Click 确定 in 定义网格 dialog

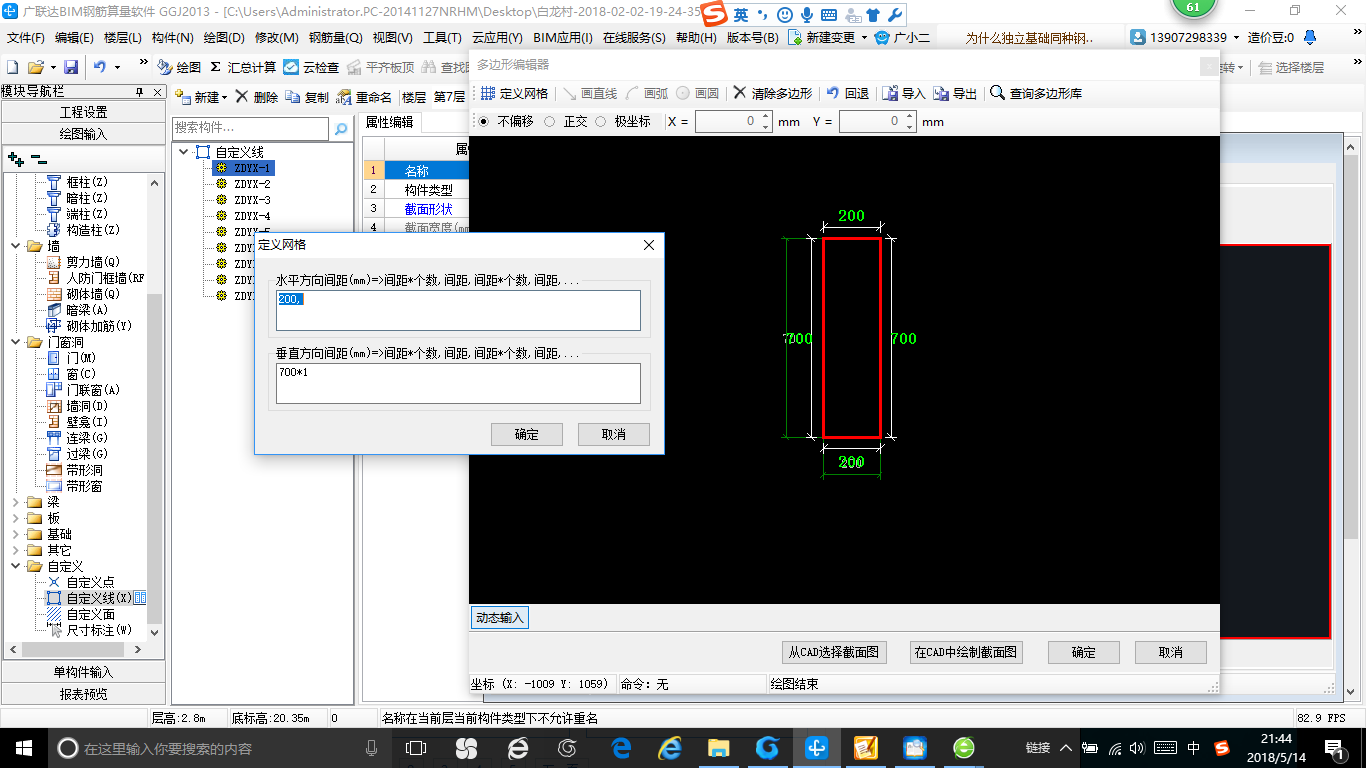tap(527, 434)
